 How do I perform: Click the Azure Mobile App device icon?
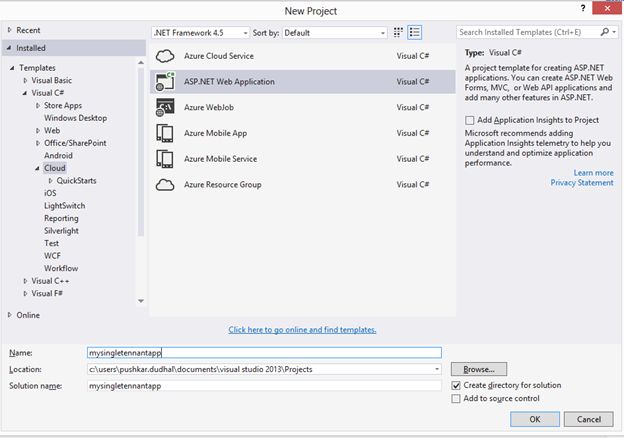pyautogui.click(x=165, y=133)
